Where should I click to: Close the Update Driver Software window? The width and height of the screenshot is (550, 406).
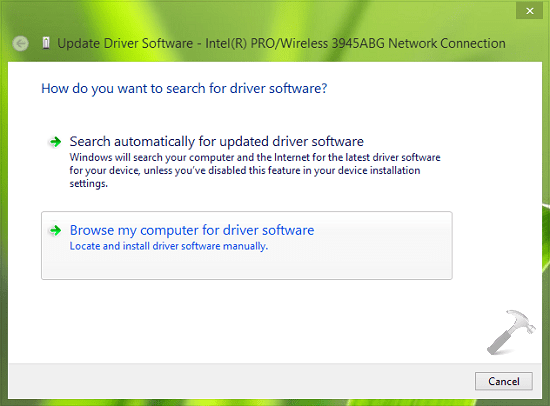(529, 11)
